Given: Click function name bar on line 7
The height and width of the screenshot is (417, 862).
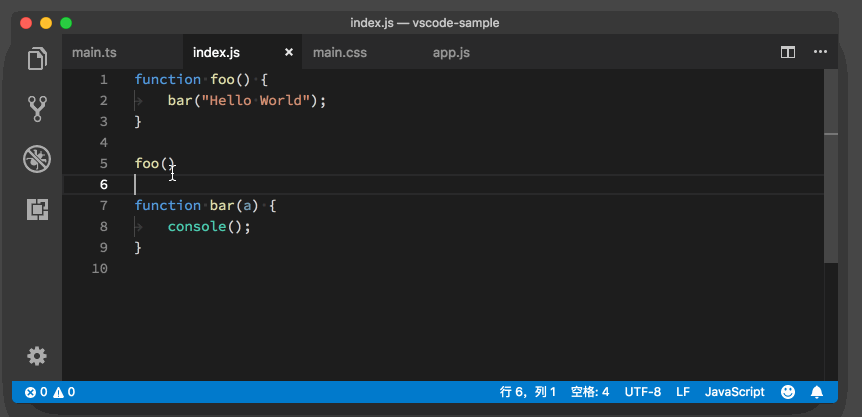Looking at the screenshot, I should click(x=222, y=205).
